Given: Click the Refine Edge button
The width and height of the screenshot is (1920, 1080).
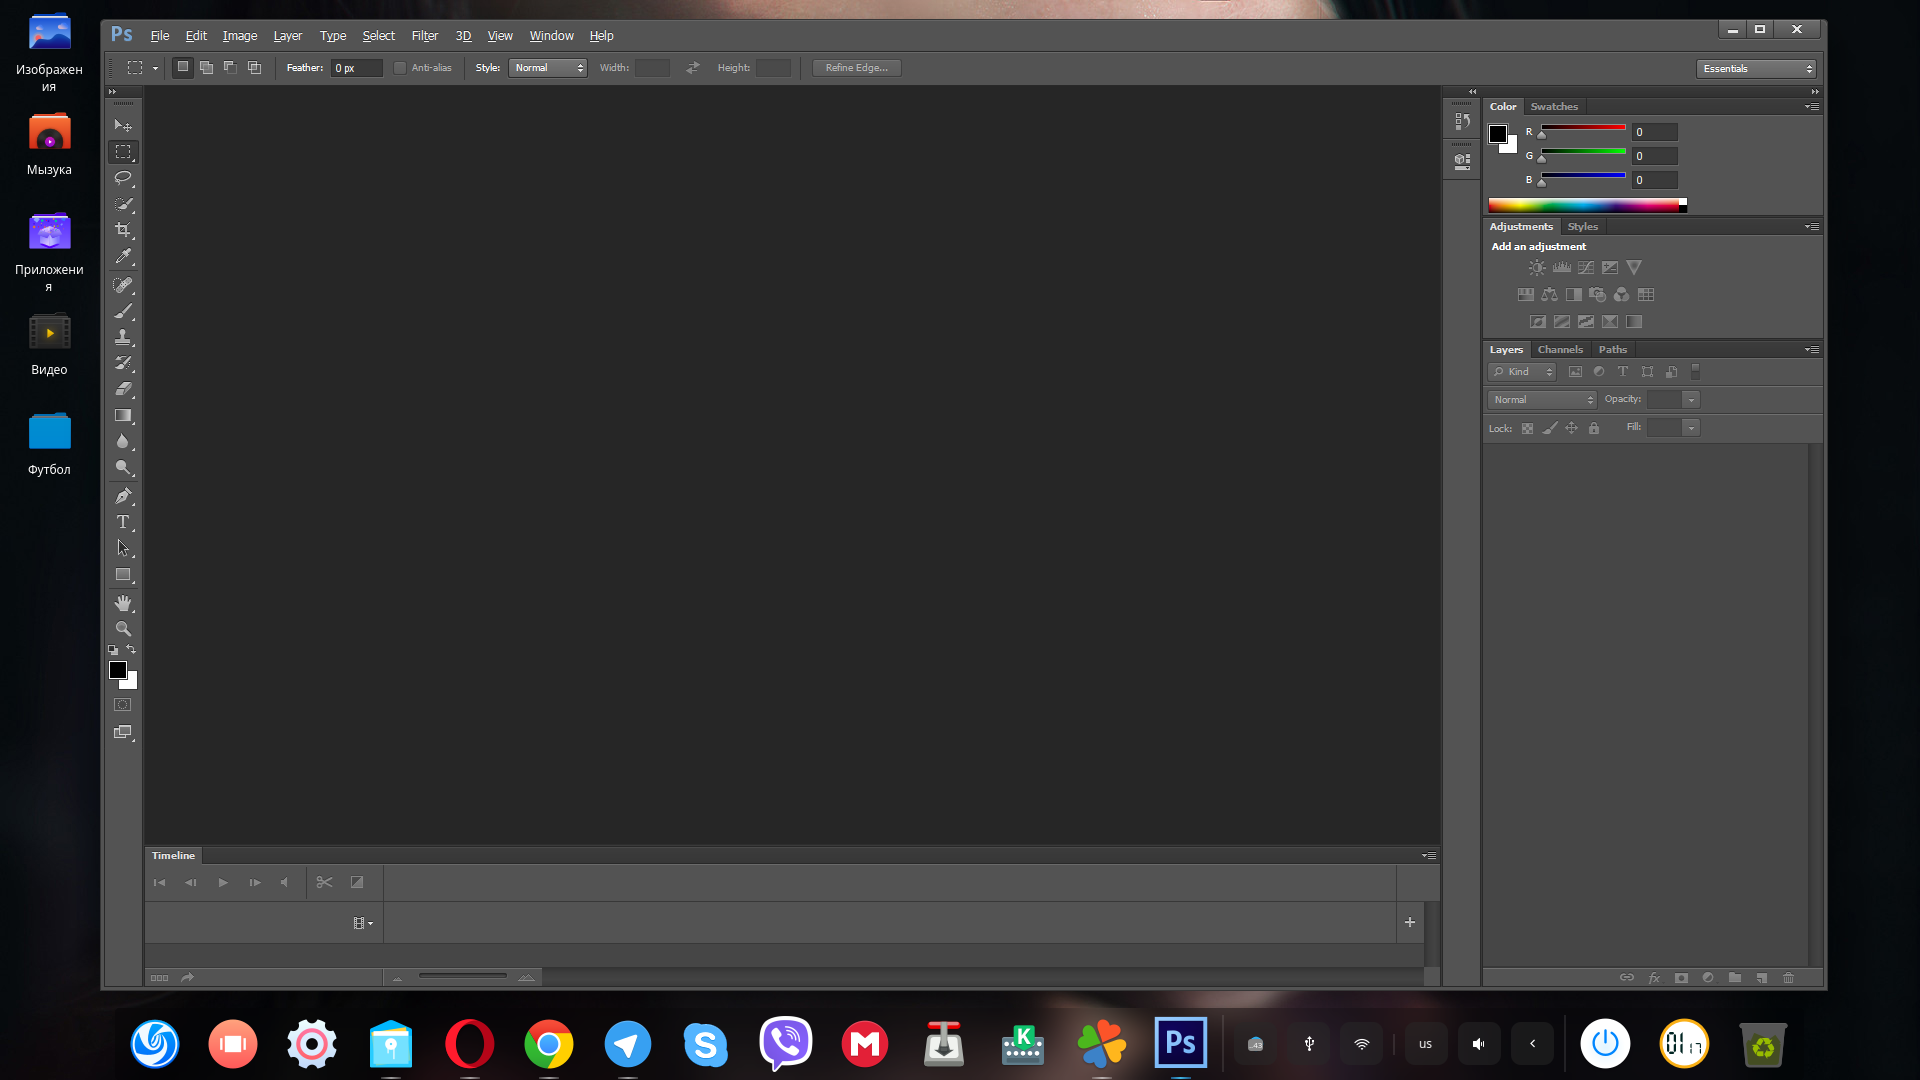Looking at the screenshot, I should click(857, 67).
